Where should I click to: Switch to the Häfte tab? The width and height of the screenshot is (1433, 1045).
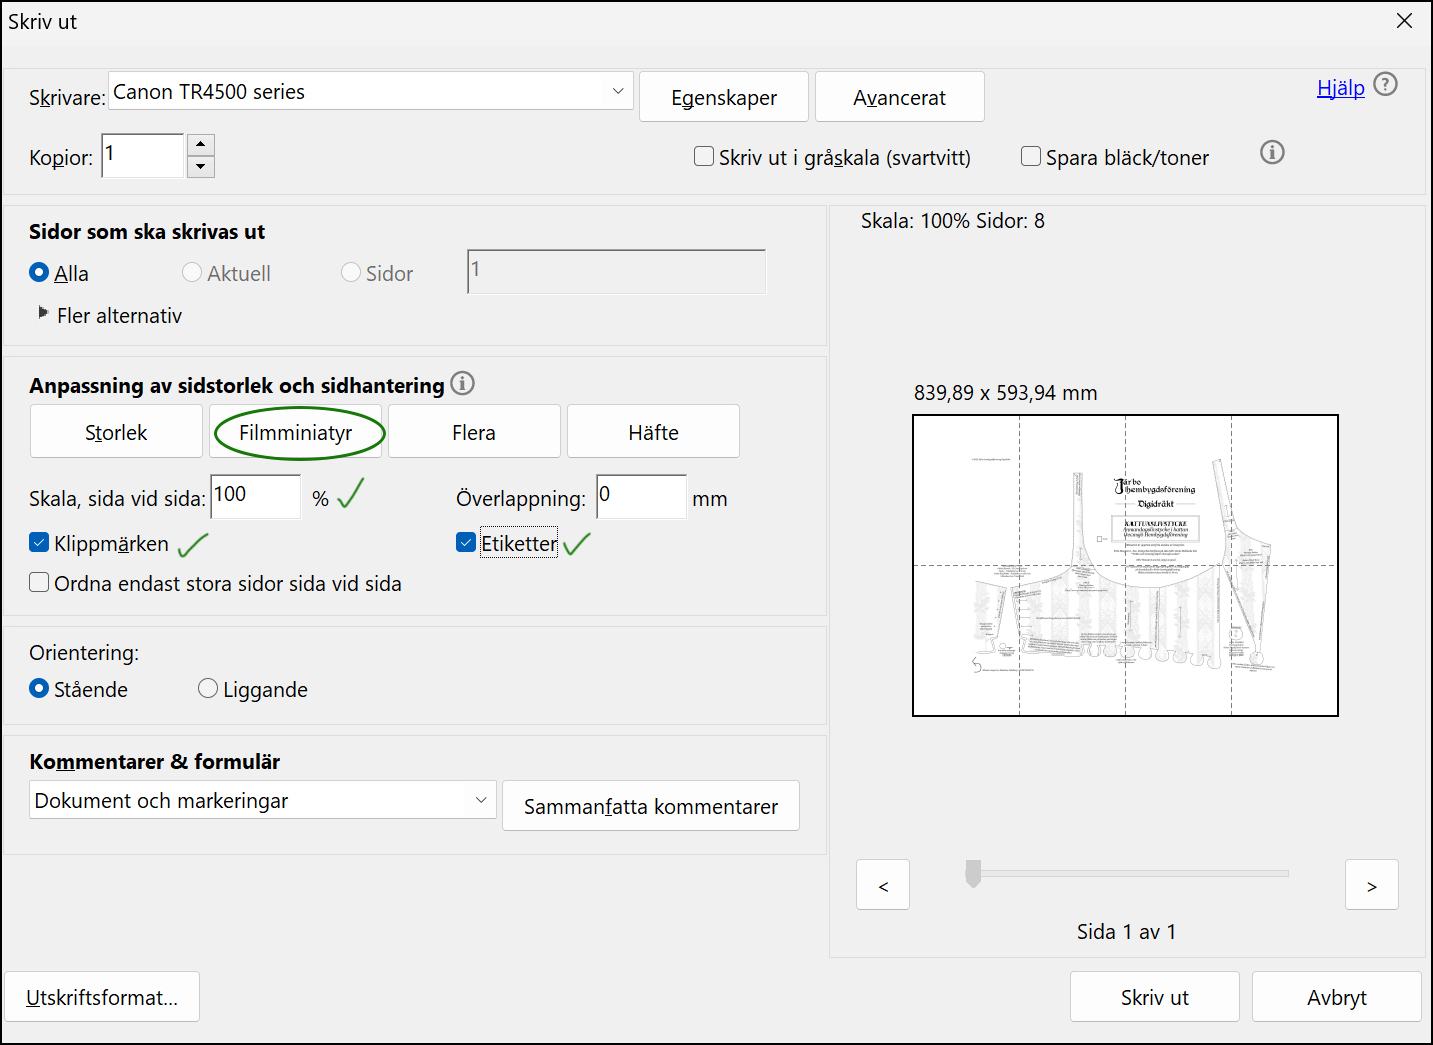tap(653, 432)
